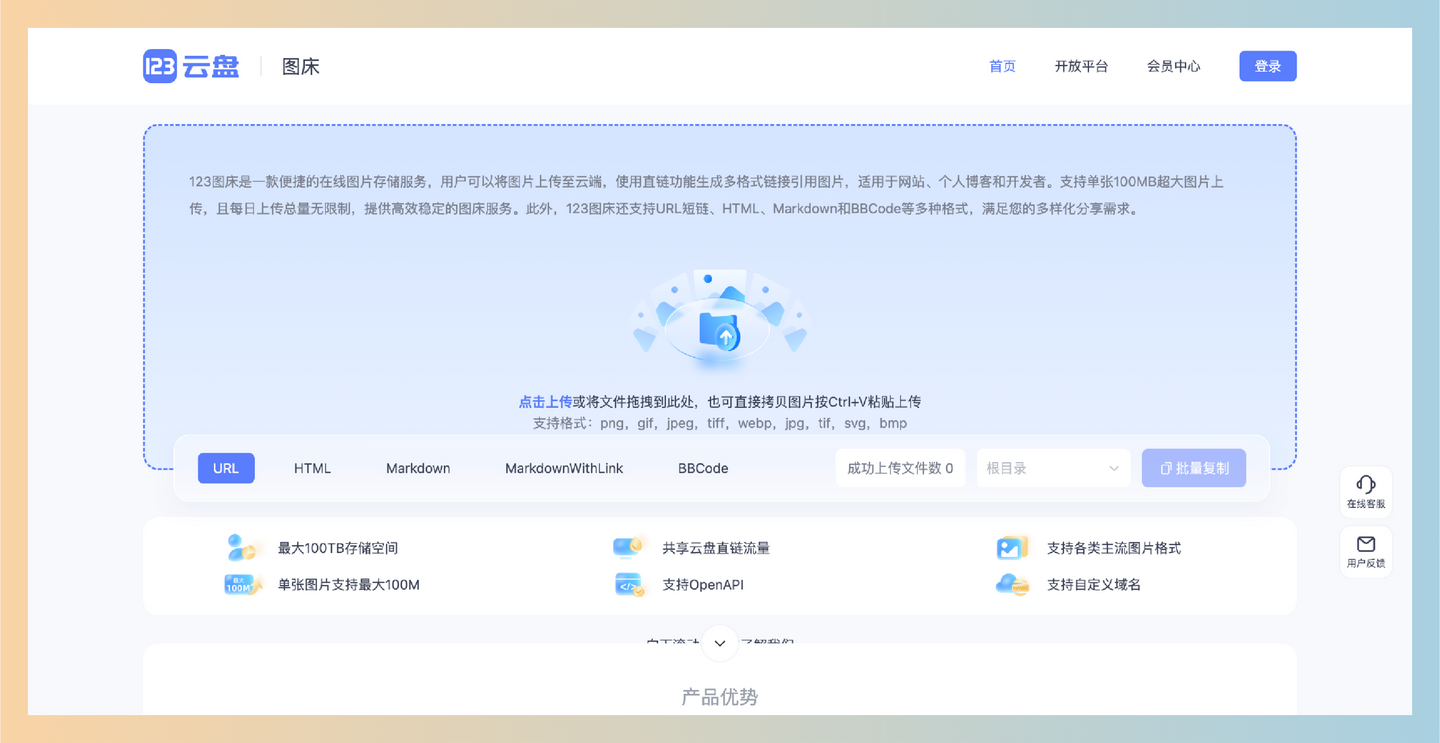Click the 支持OpenAPI code icon
1440x743 pixels.
[x=628, y=584]
